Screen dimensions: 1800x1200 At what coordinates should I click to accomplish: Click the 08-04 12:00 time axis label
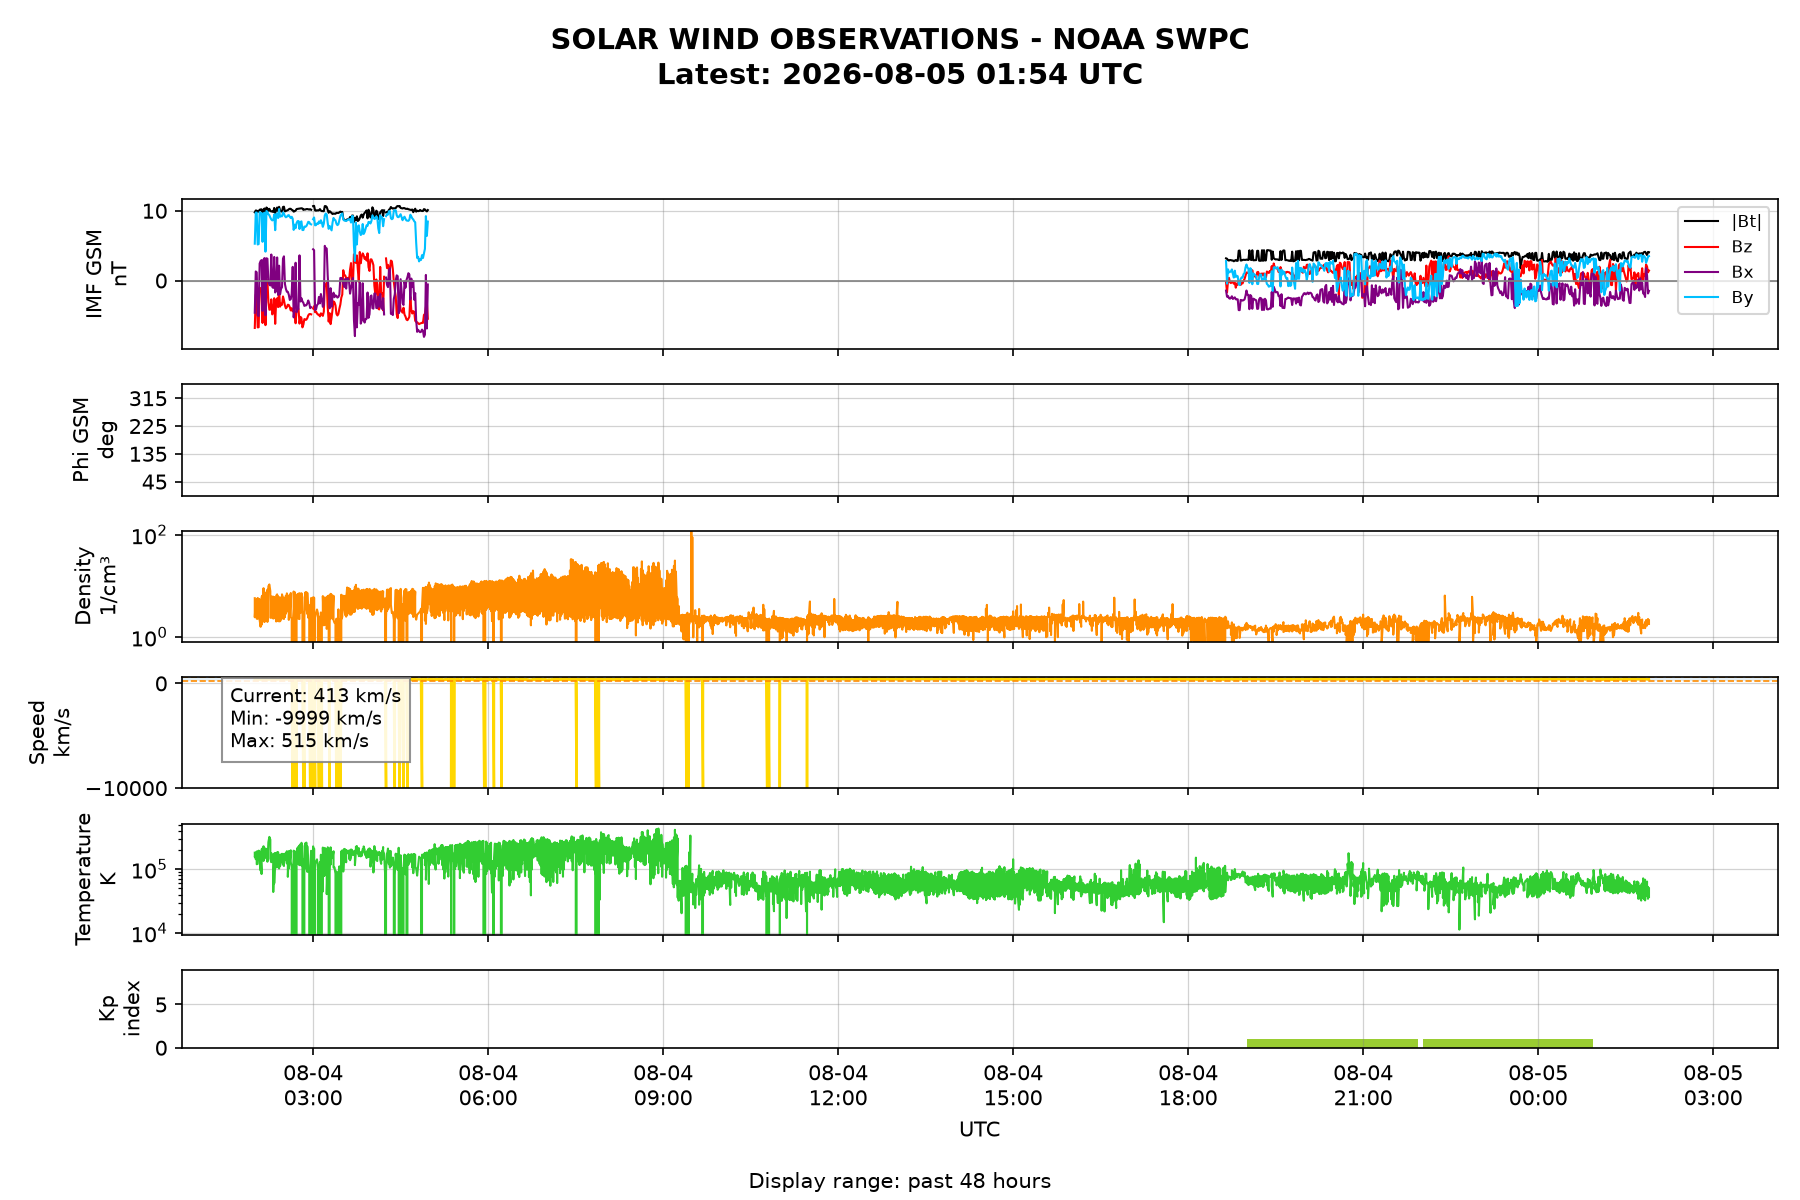click(838, 1086)
